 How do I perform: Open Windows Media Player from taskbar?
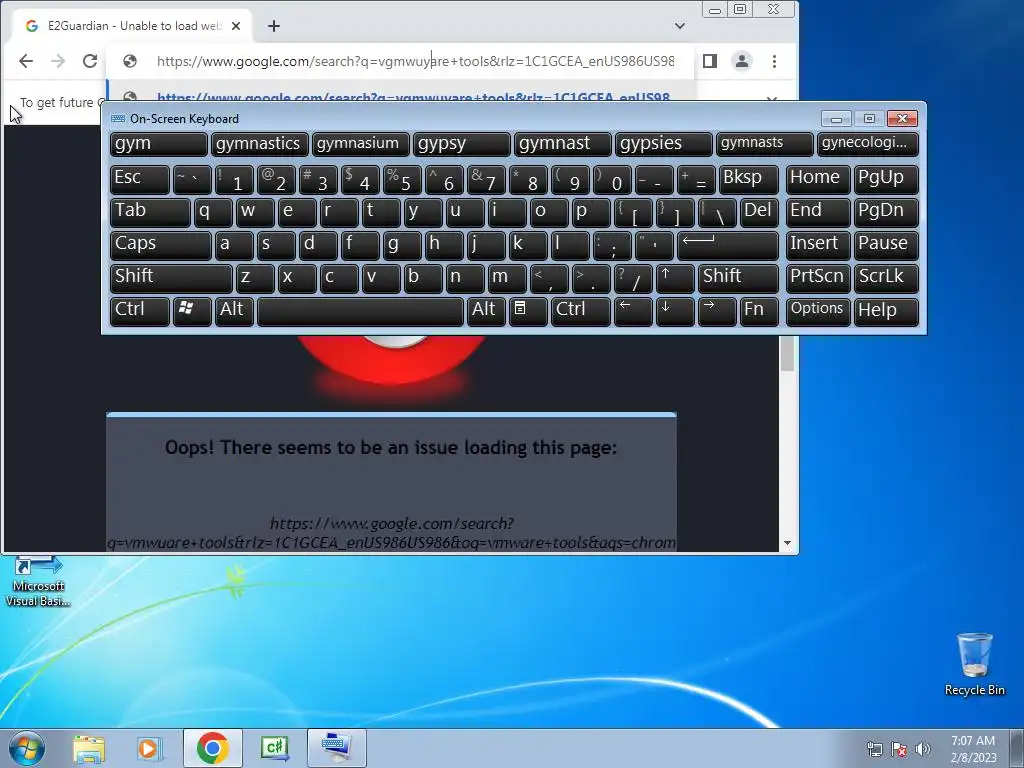coord(150,748)
